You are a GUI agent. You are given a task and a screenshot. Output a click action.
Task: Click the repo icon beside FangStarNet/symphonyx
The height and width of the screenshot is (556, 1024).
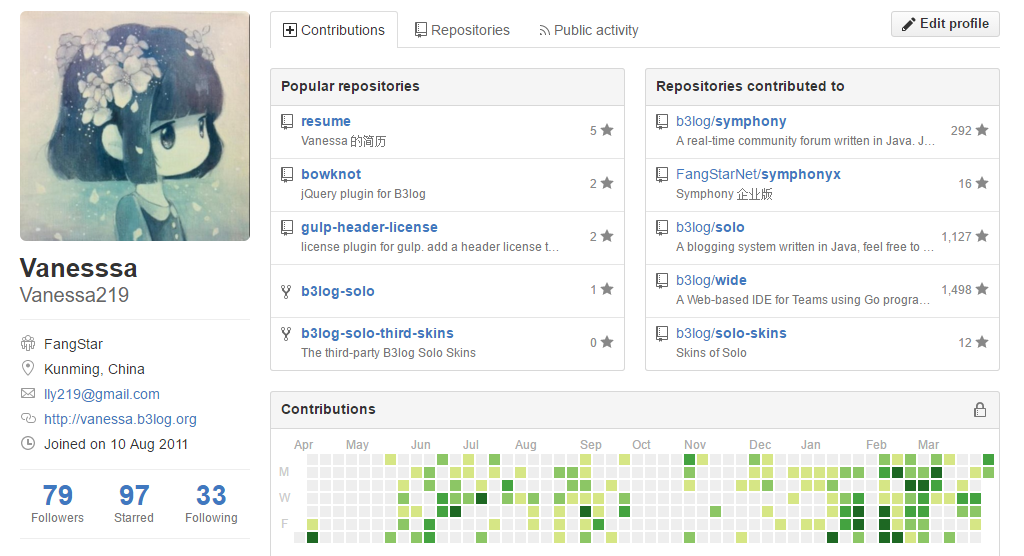click(662, 175)
